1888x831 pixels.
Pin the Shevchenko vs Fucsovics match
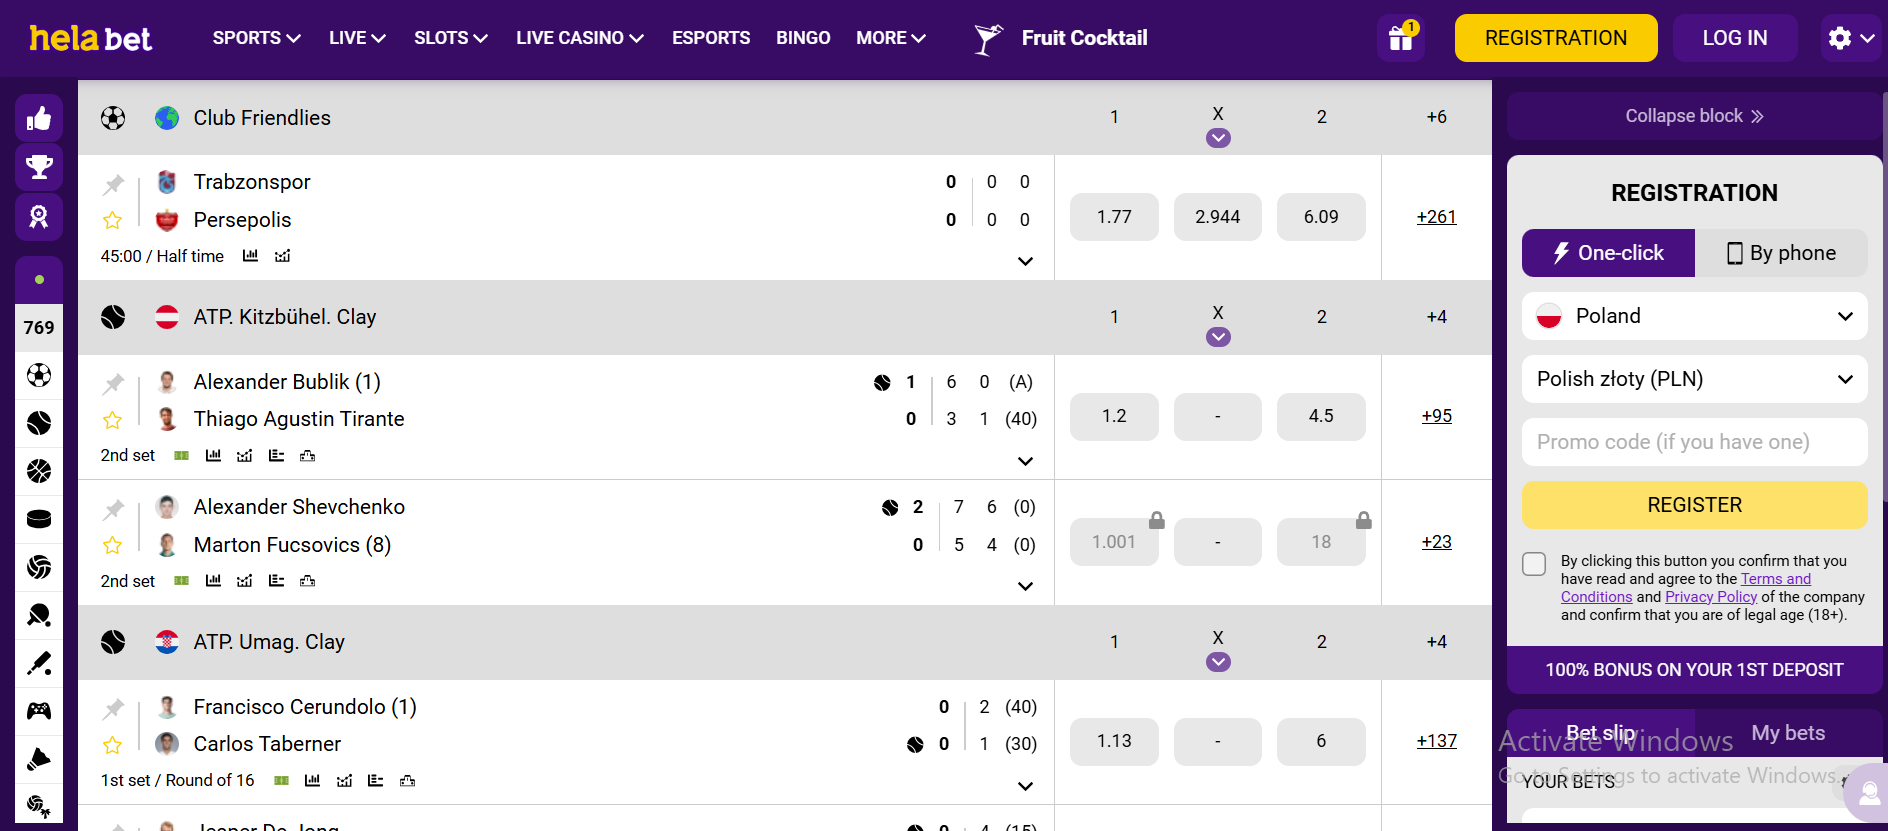(x=113, y=510)
